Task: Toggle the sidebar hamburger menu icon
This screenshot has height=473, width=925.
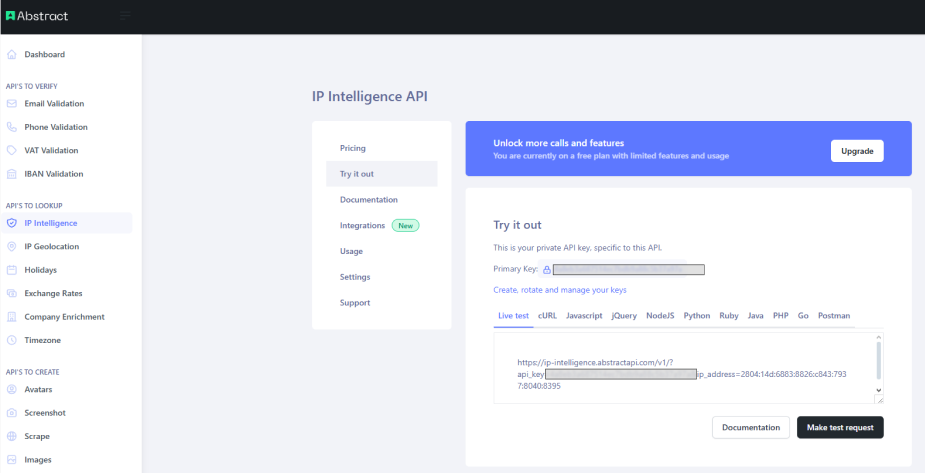Action: (125, 15)
